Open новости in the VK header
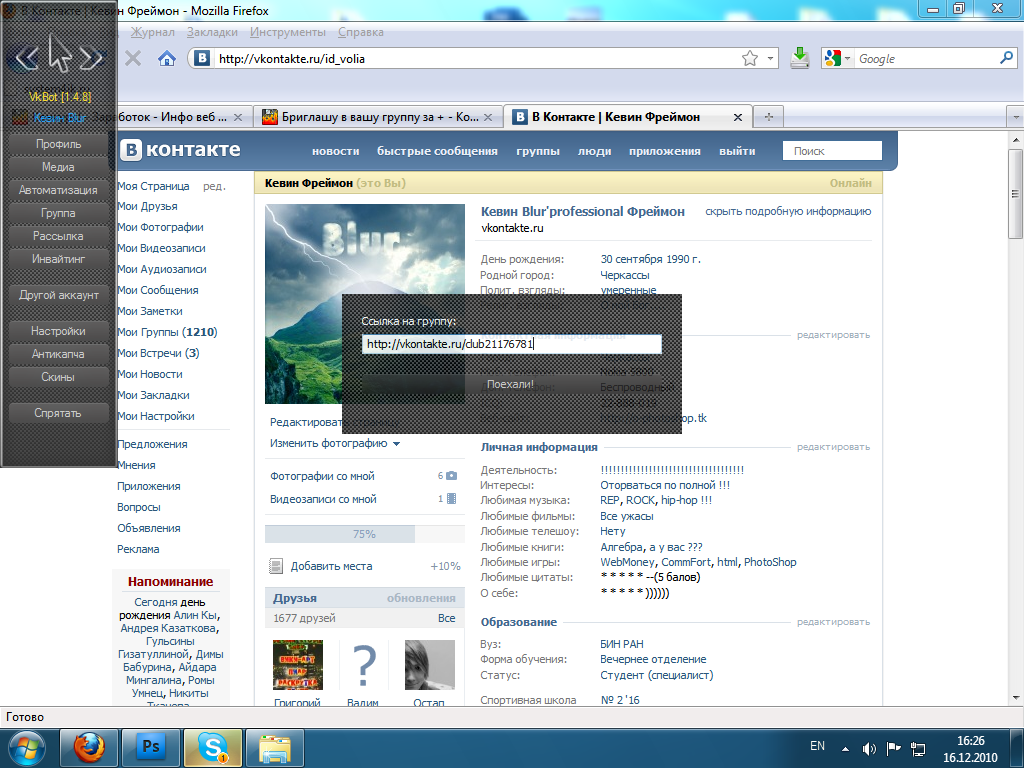The image size is (1024, 768). [336, 151]
